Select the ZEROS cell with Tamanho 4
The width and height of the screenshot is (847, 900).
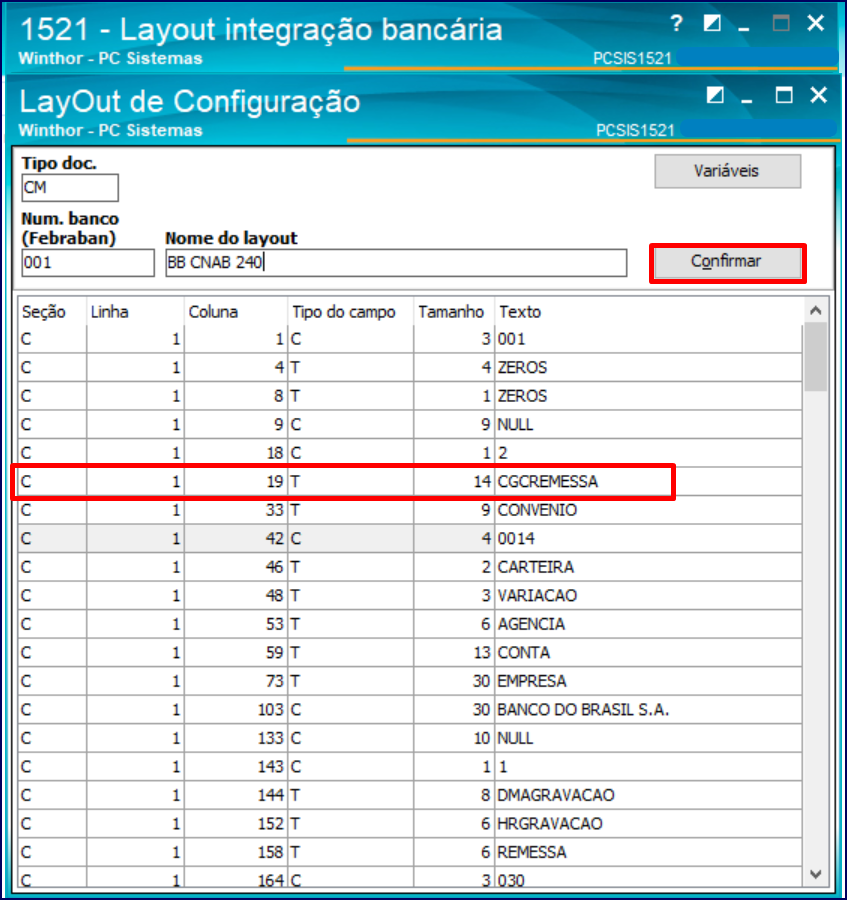pos(648,367)
